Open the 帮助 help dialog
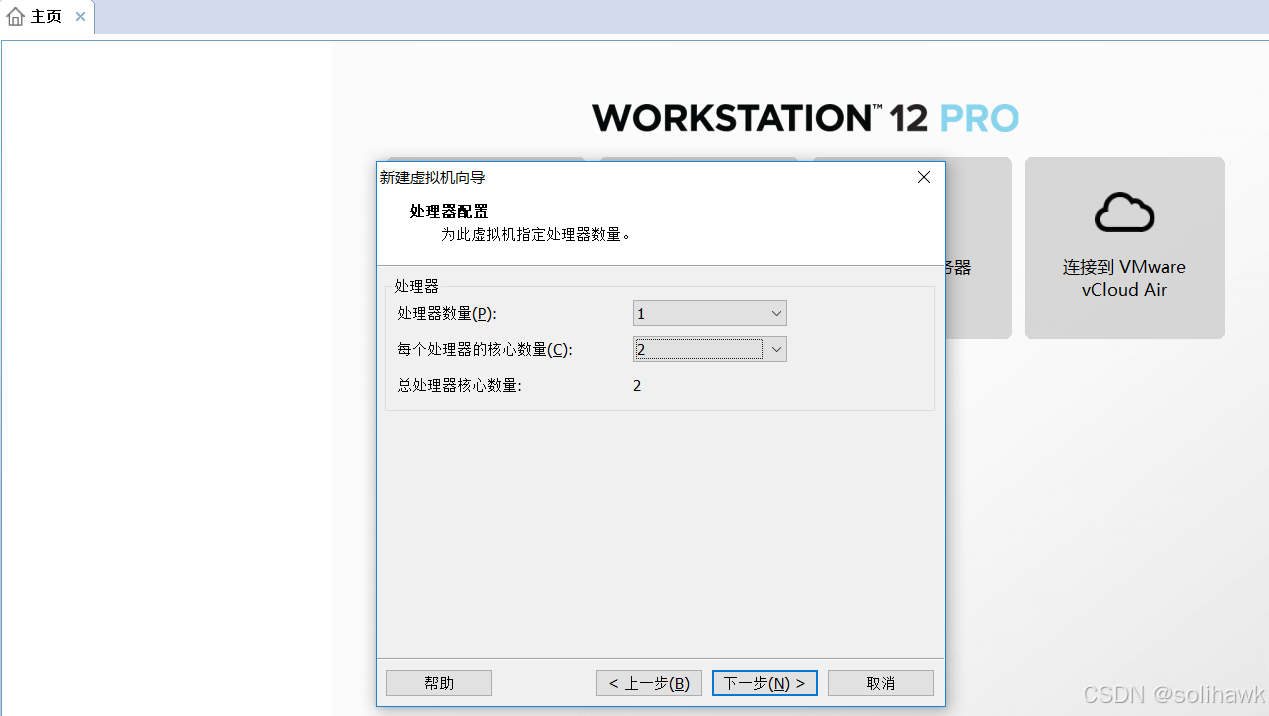The height and width of the screenshot is (716, 1269). [x=438, y=683]
